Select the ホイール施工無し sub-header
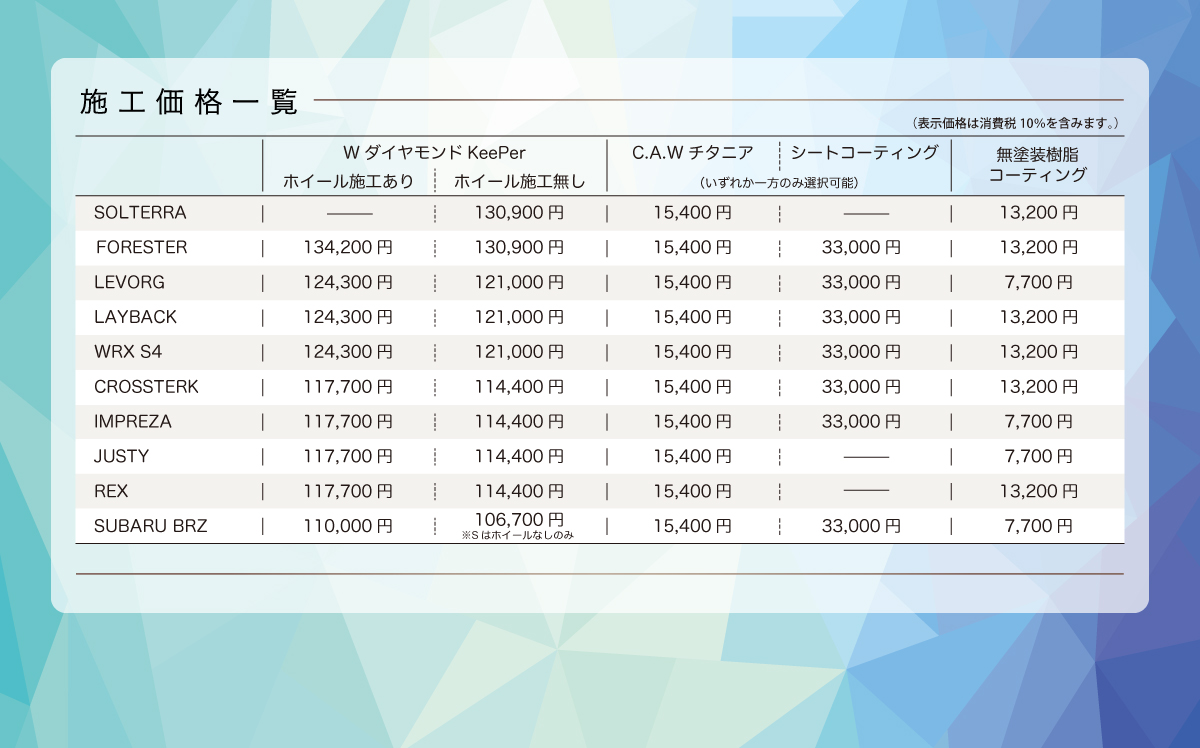 tap(519, 182)
